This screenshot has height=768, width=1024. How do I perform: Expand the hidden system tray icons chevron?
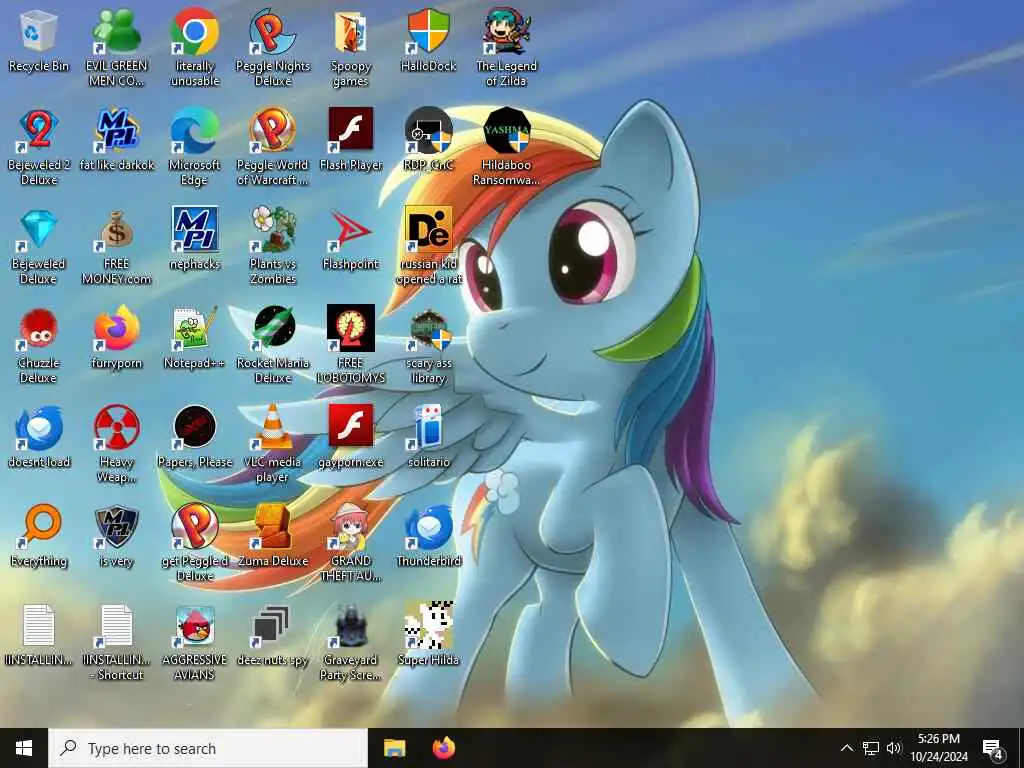(846, 748)
